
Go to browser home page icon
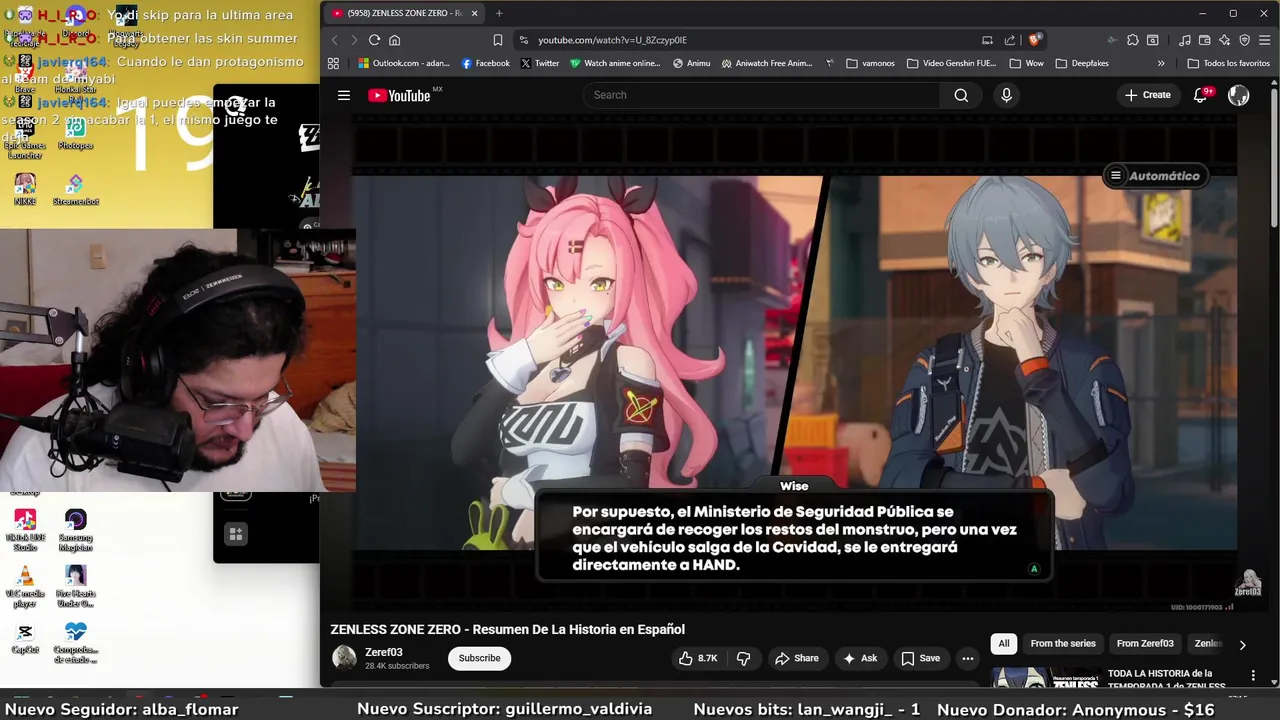coord(395,40)
